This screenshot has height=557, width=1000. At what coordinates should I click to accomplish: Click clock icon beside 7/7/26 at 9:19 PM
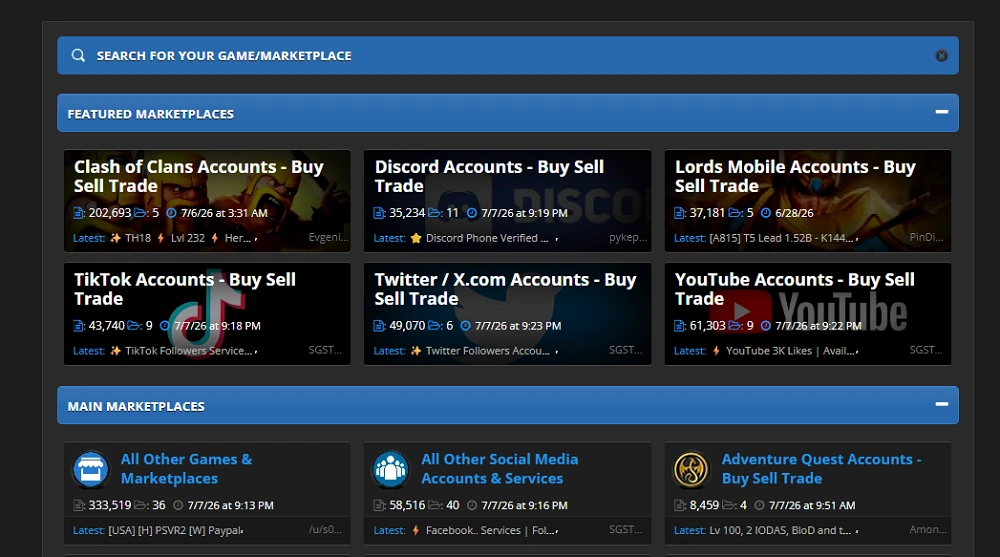pos(472,213)
